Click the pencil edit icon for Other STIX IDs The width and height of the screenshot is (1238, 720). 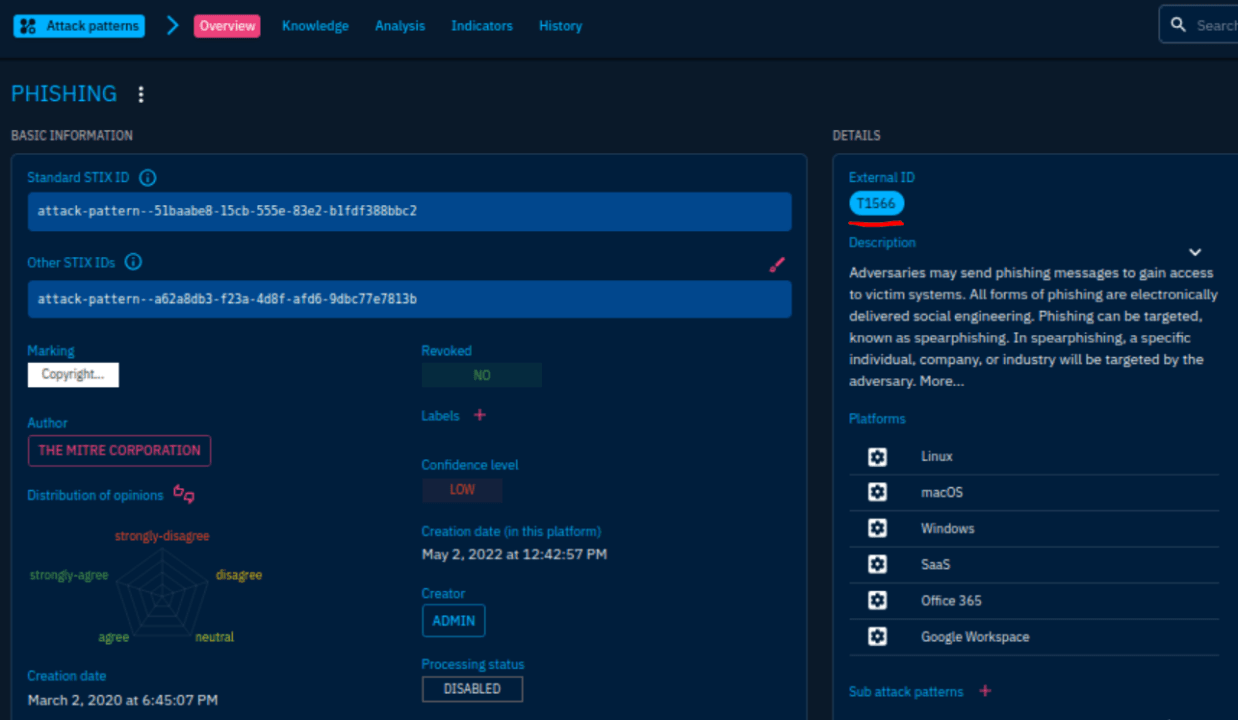pyautogui.click(x=777, y=264)
